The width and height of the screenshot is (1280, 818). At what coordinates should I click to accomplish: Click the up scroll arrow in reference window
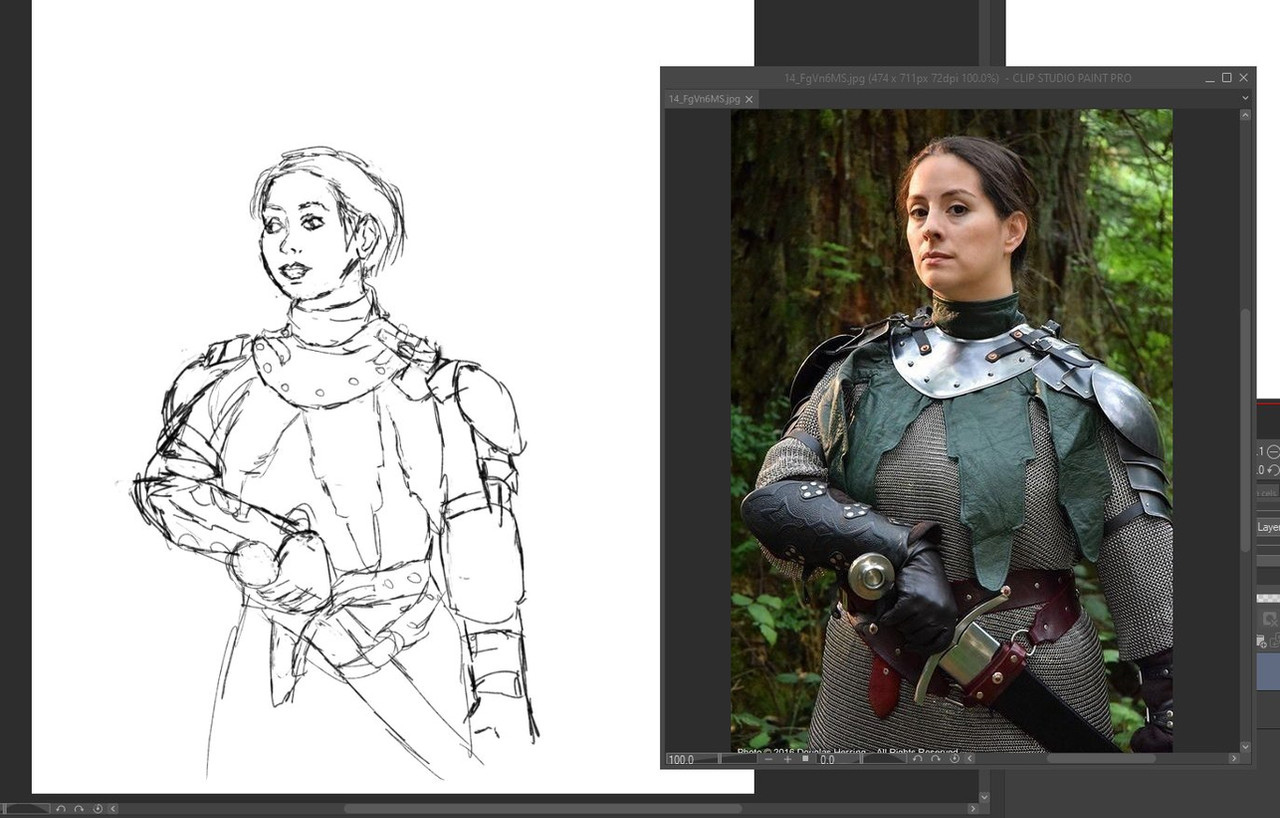tap(1246, 115)
